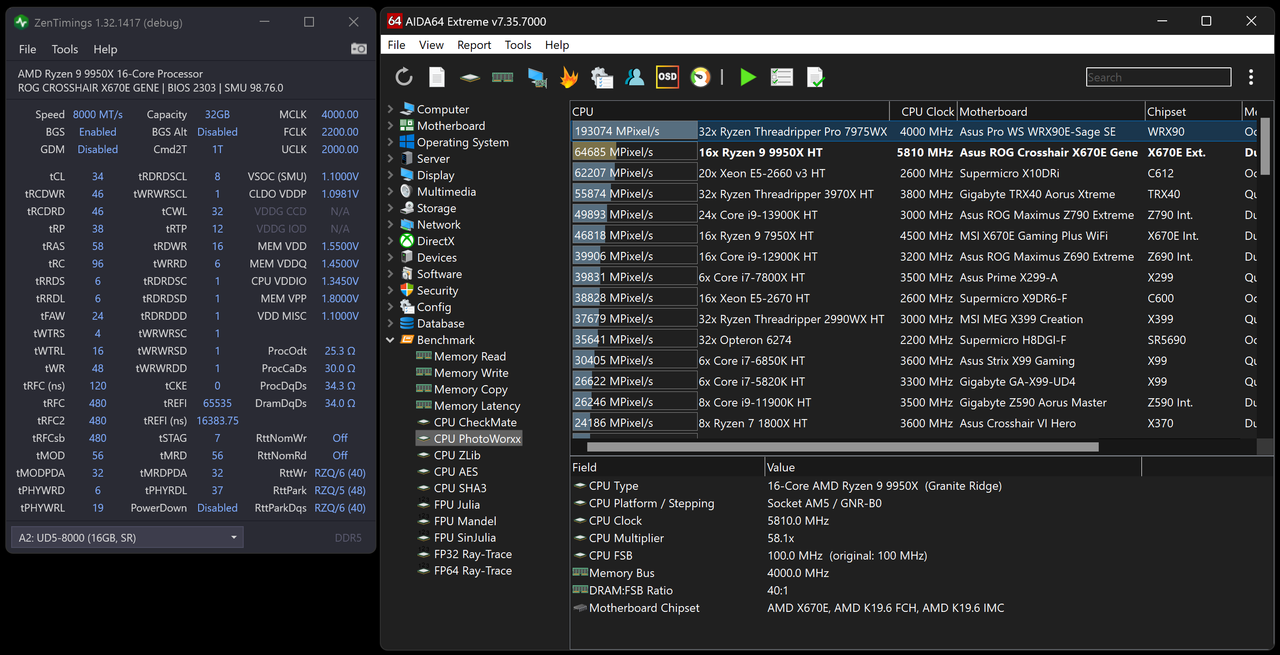This screenshot has width=1280, height=655.
Task: Click the Refresh icon in AIDA64 toolbar
Action: (404, 77)
